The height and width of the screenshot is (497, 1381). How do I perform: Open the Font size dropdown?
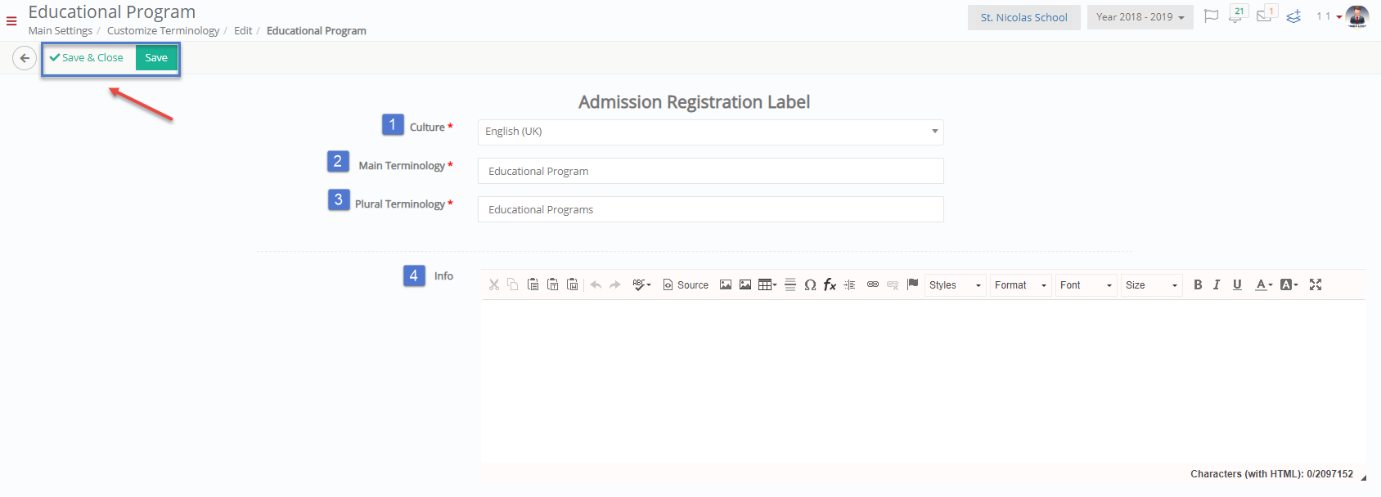point(1152,285)
